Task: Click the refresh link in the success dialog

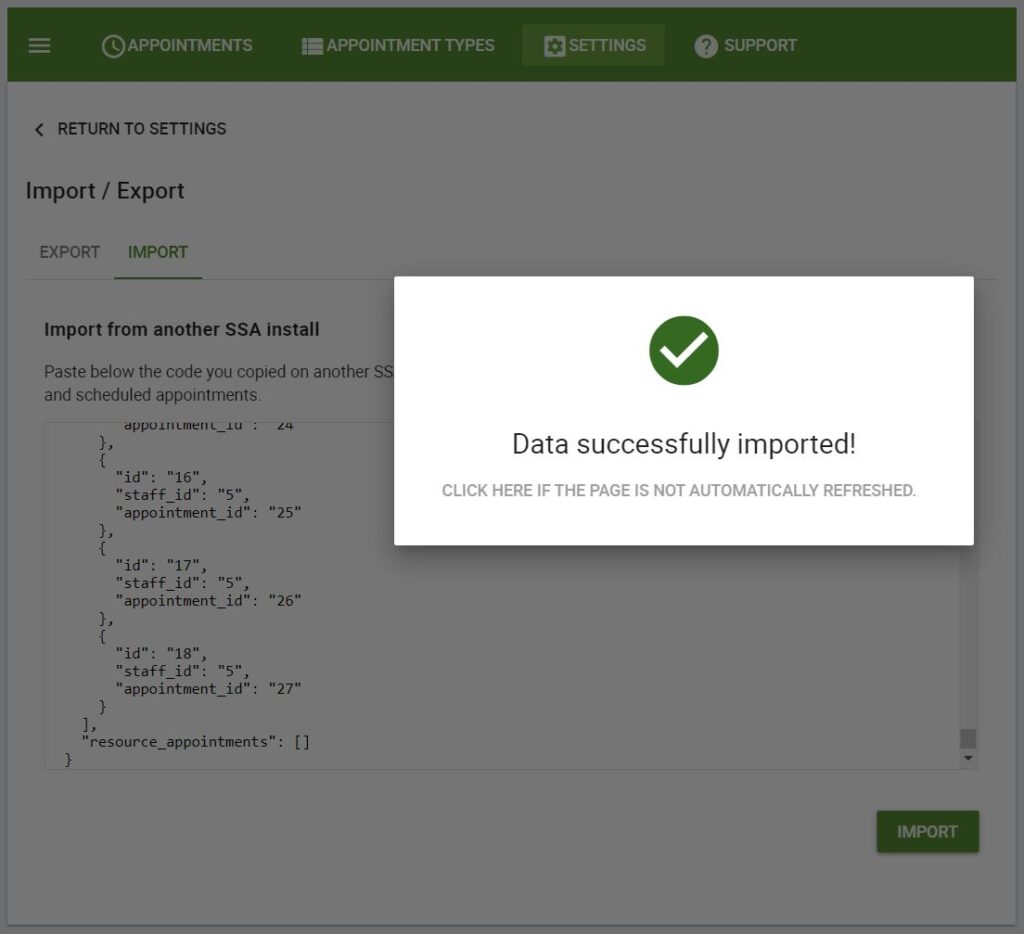Action: pyautogui.click(x=679, y=491)
